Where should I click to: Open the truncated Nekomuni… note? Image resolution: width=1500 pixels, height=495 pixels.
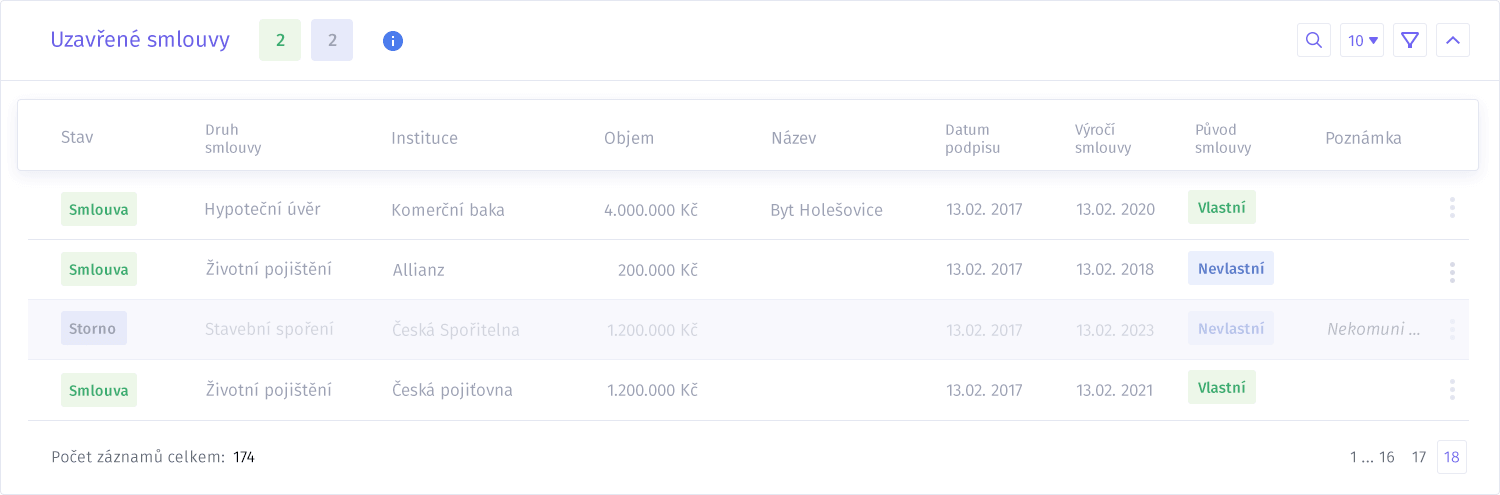click(1374, 329)
